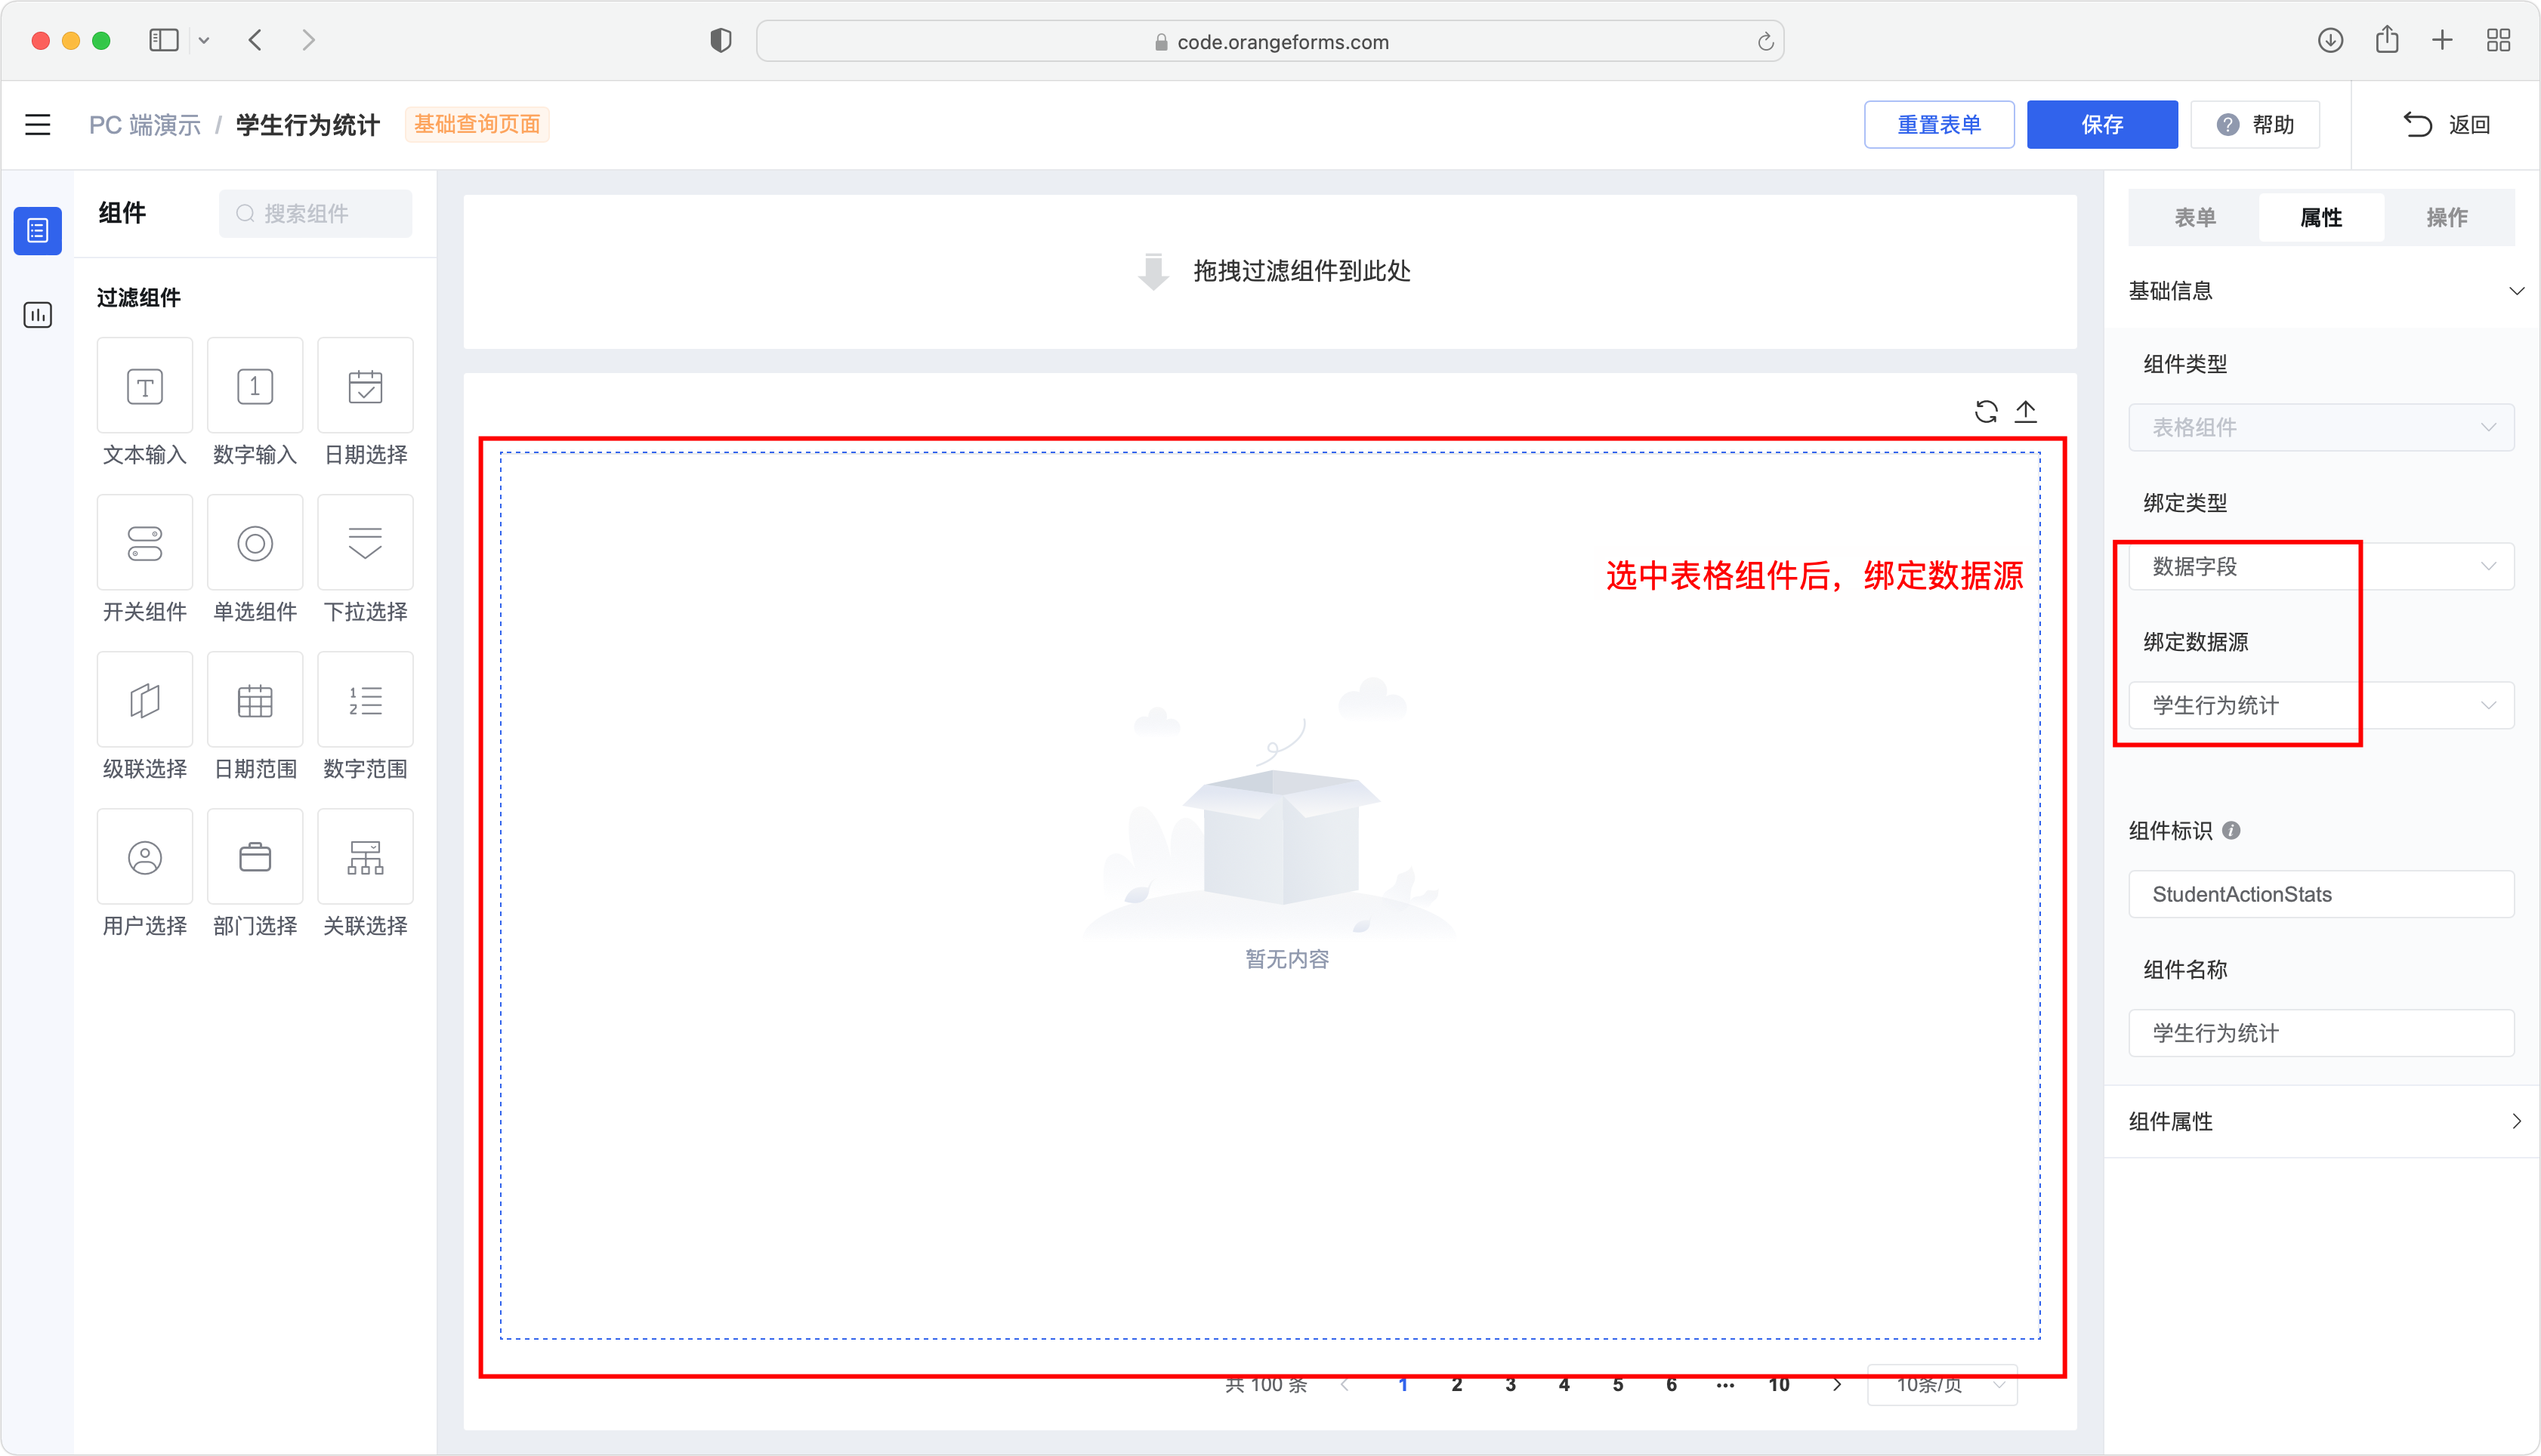Click the table export upload icon
The width and height of the screenshot is (2541, 1456).
tap(2026, 411)
